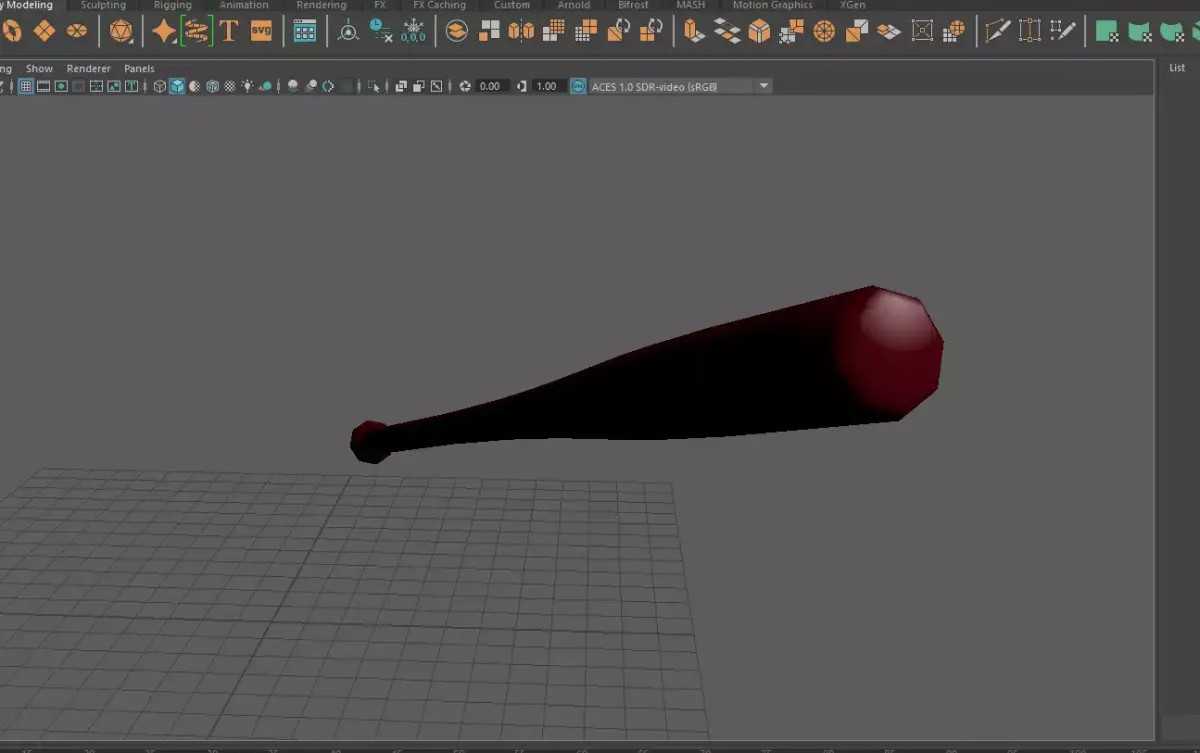
Task: Toggle the viewport grid display
Action: point(25,85)
